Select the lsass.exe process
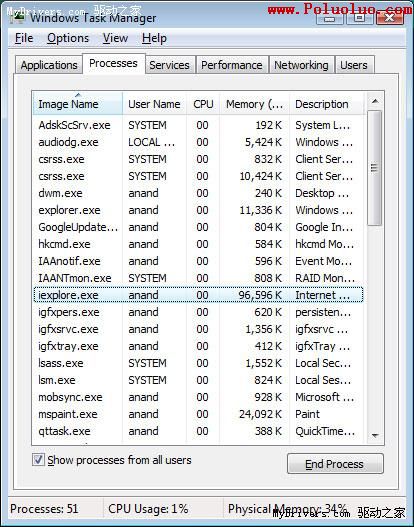This screenshot has height=527, width=414. tap(198, 363)
